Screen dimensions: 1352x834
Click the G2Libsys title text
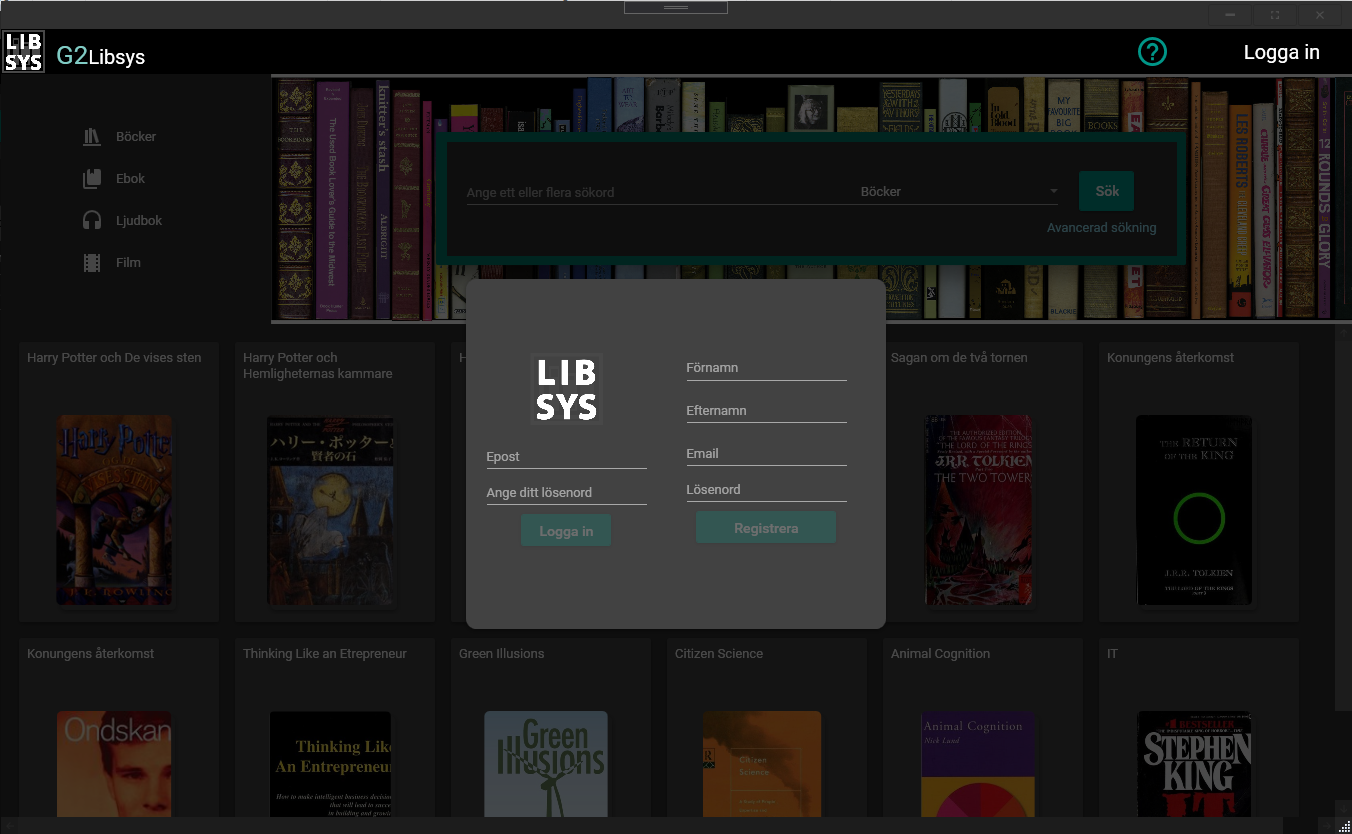point(100,56)
